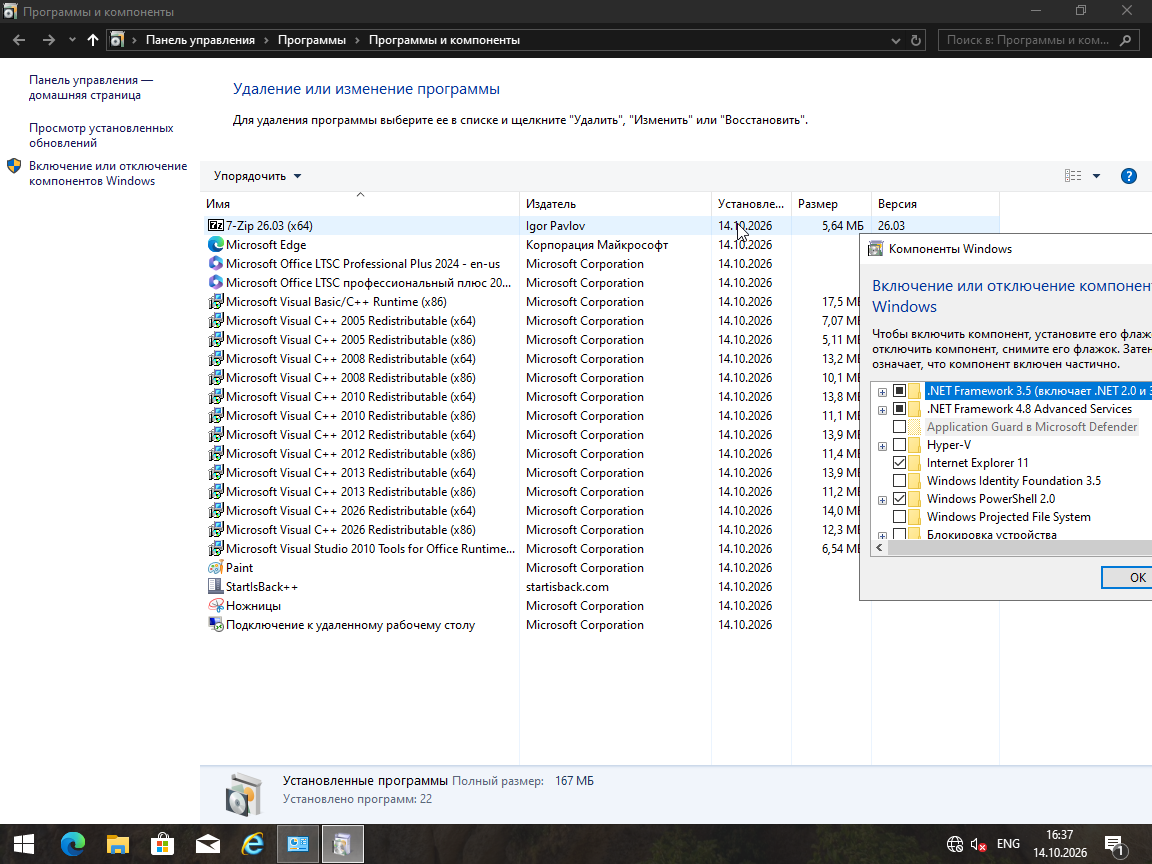This screenshot has width=1152, height=864.
Task: Click OK in Компоненты Windows dialog
Action: pyautogui.click(x=1127, y=577)
